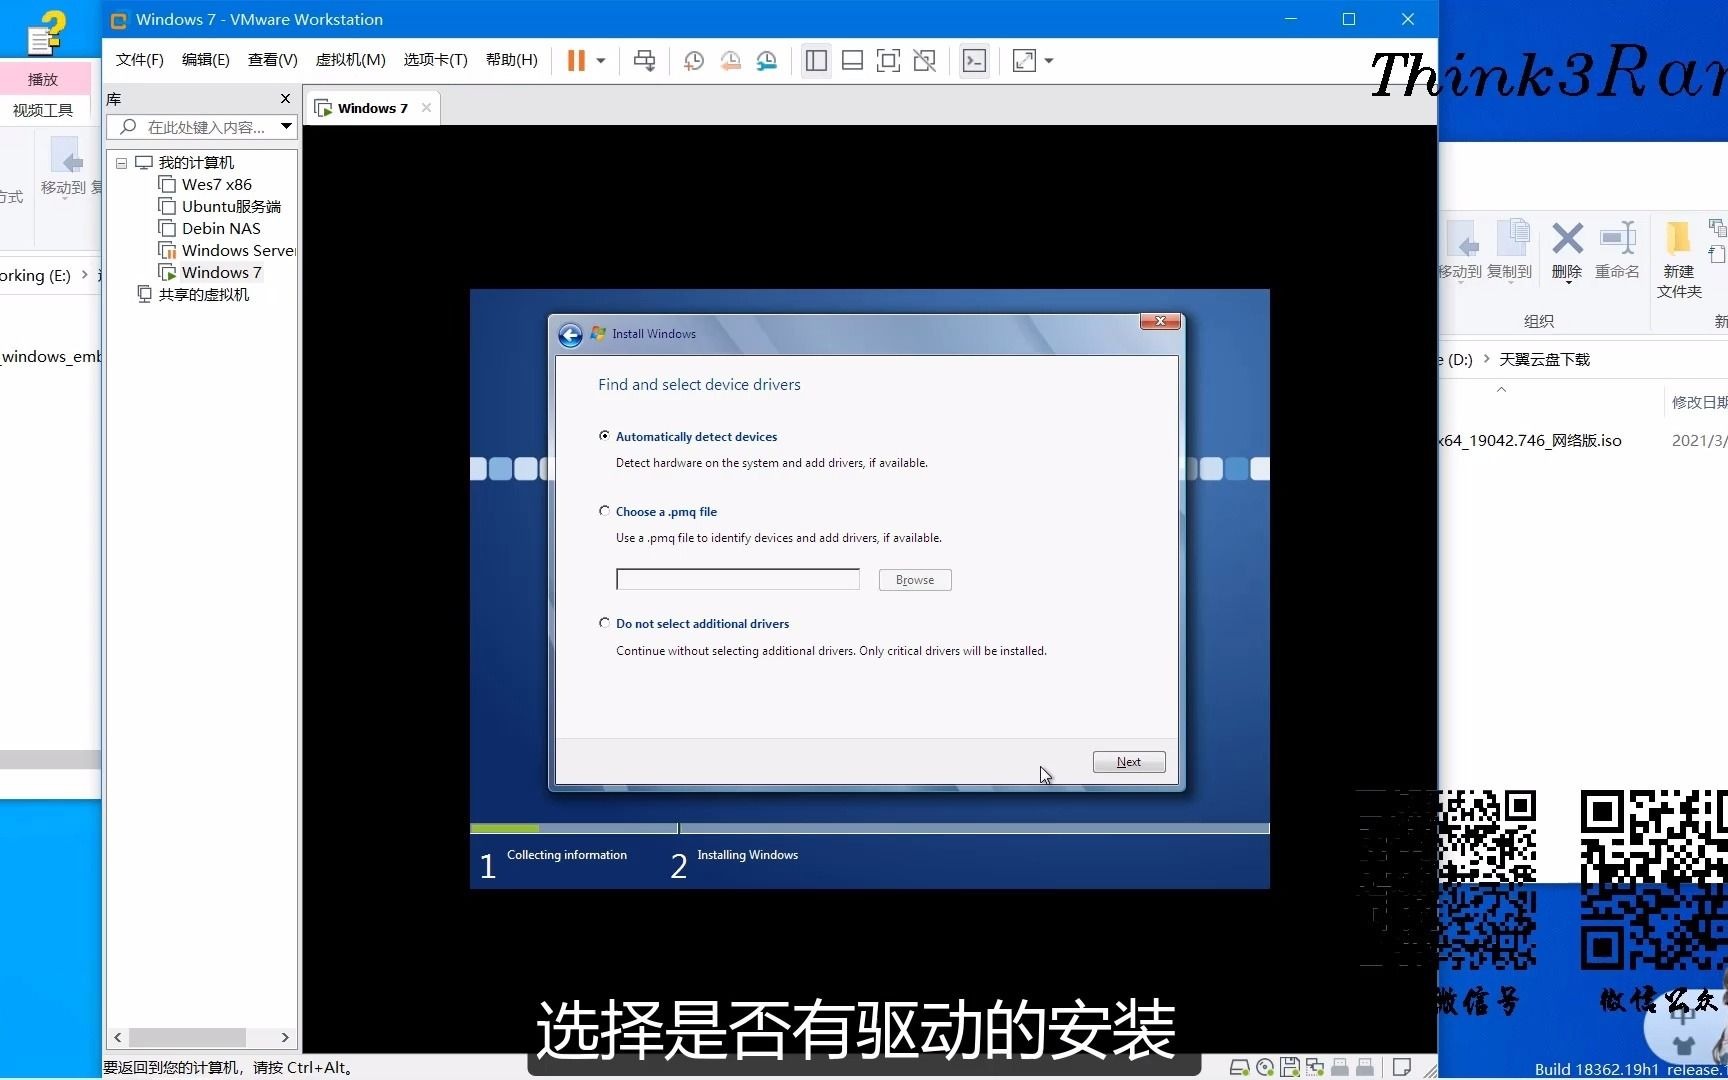The width and height of the screenshot is (1728, 1080).
Task: Click Next in Install Windows dialog
Action: (x=1129, y=762)
